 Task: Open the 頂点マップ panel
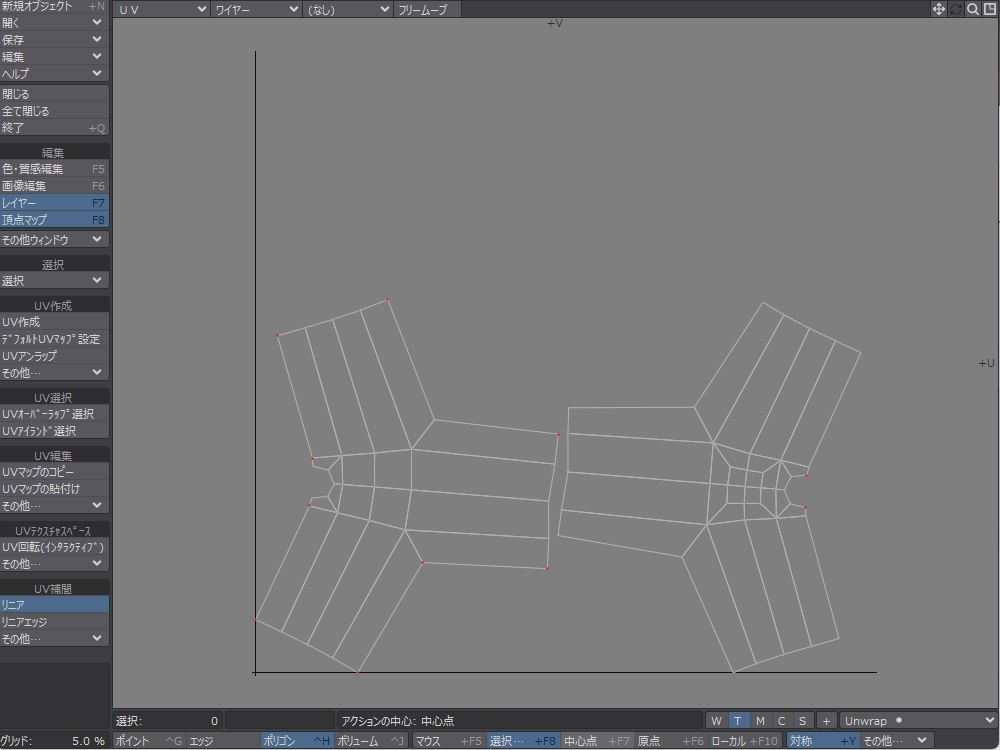pos(54,220)
